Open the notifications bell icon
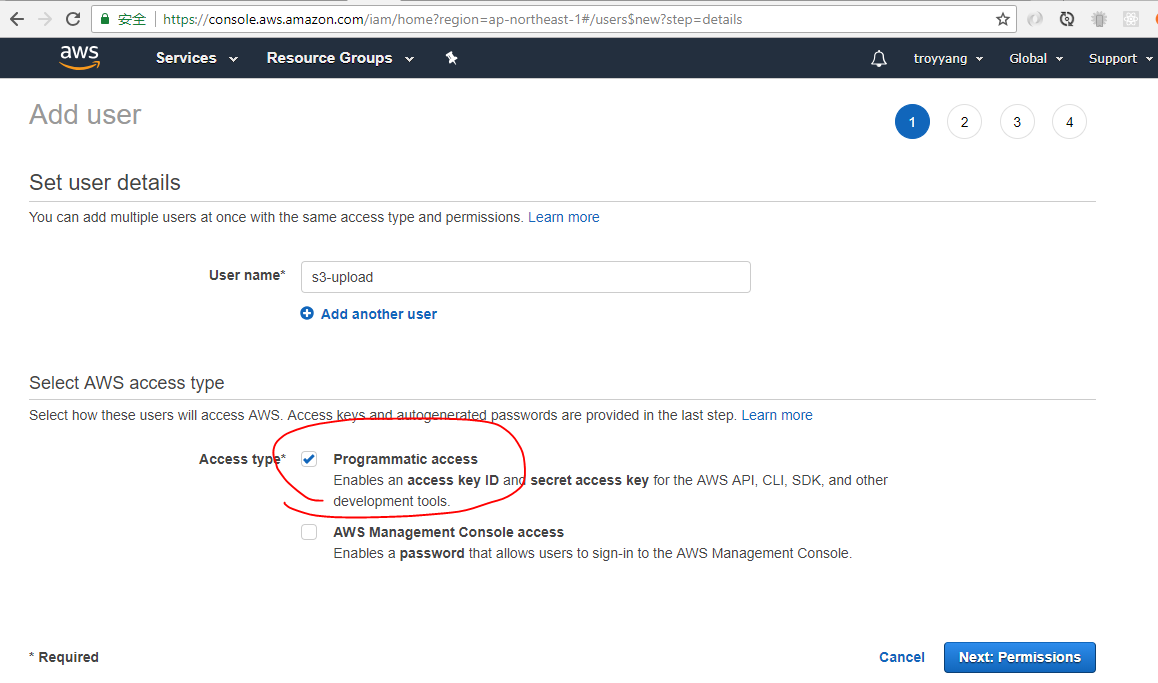This screenshot has height=683, width=1158. coord(878,59)
